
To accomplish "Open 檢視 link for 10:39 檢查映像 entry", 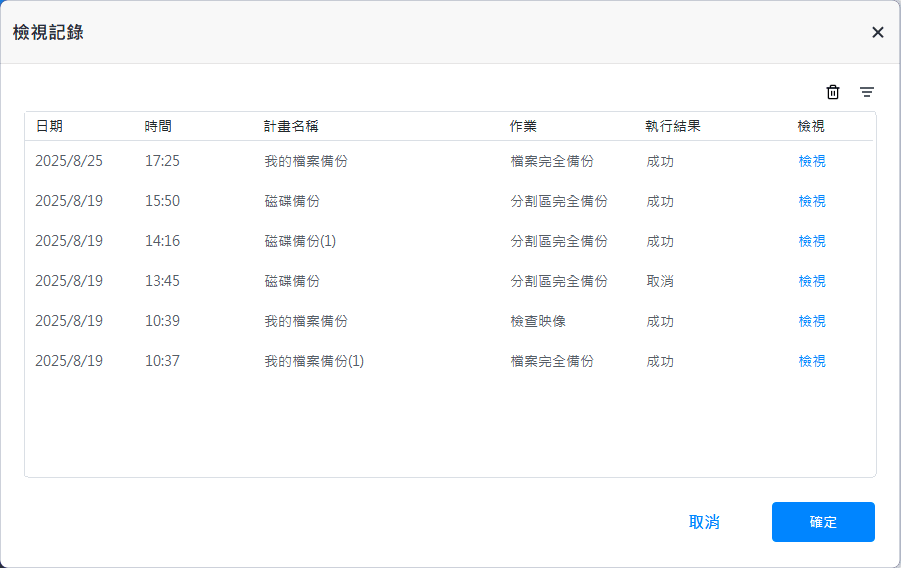I will 812,321.
